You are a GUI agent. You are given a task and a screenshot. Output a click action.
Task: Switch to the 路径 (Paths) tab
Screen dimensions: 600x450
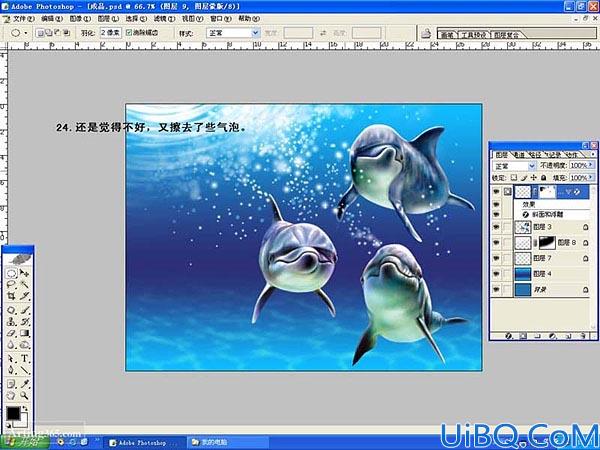click(535, 155)
